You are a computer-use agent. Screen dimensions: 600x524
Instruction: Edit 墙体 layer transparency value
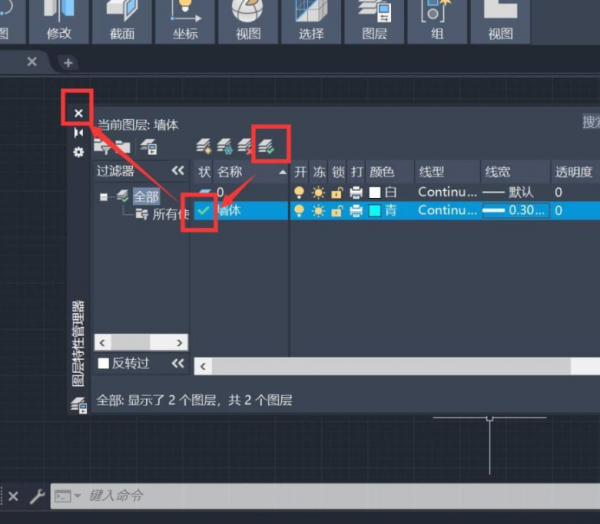click(x=558, y=211)
